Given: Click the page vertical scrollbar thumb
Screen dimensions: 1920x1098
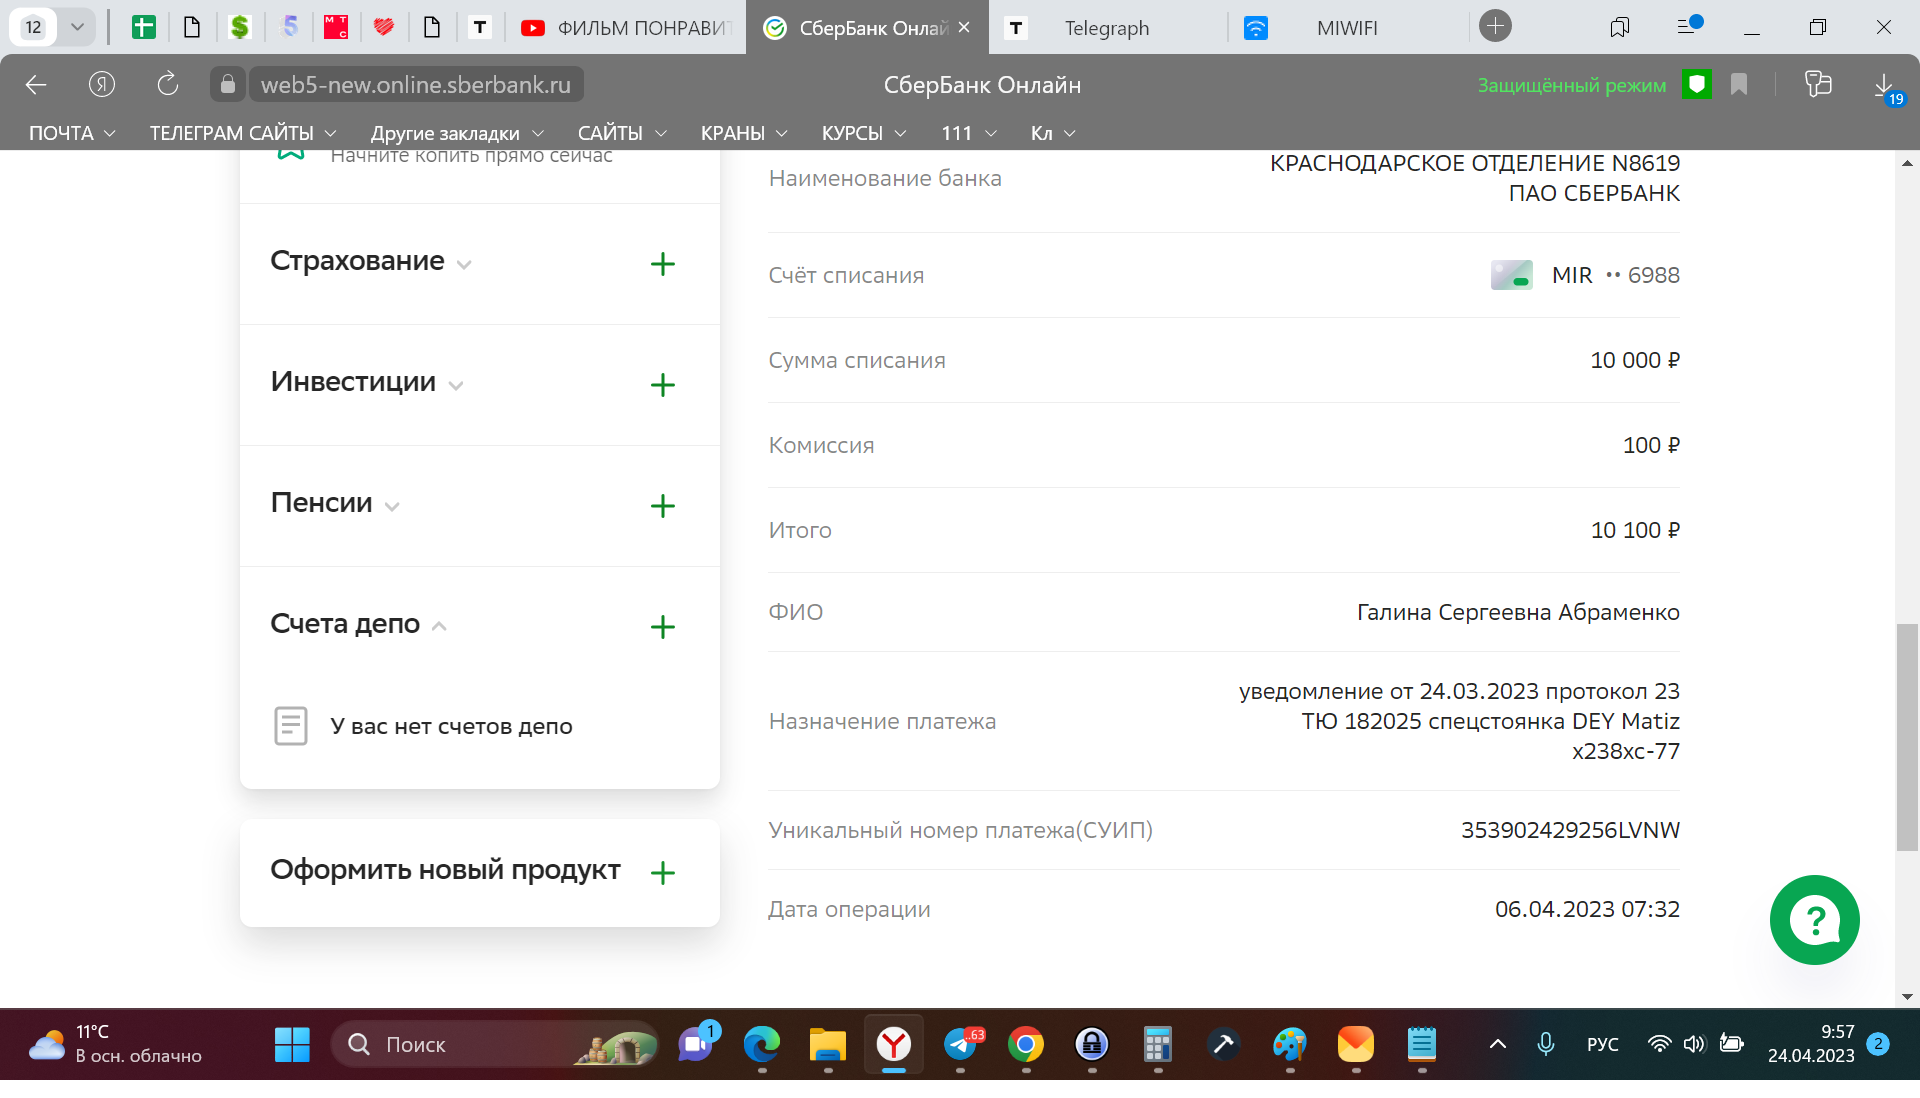Looking at the screenshot, I should (1907, 736).
